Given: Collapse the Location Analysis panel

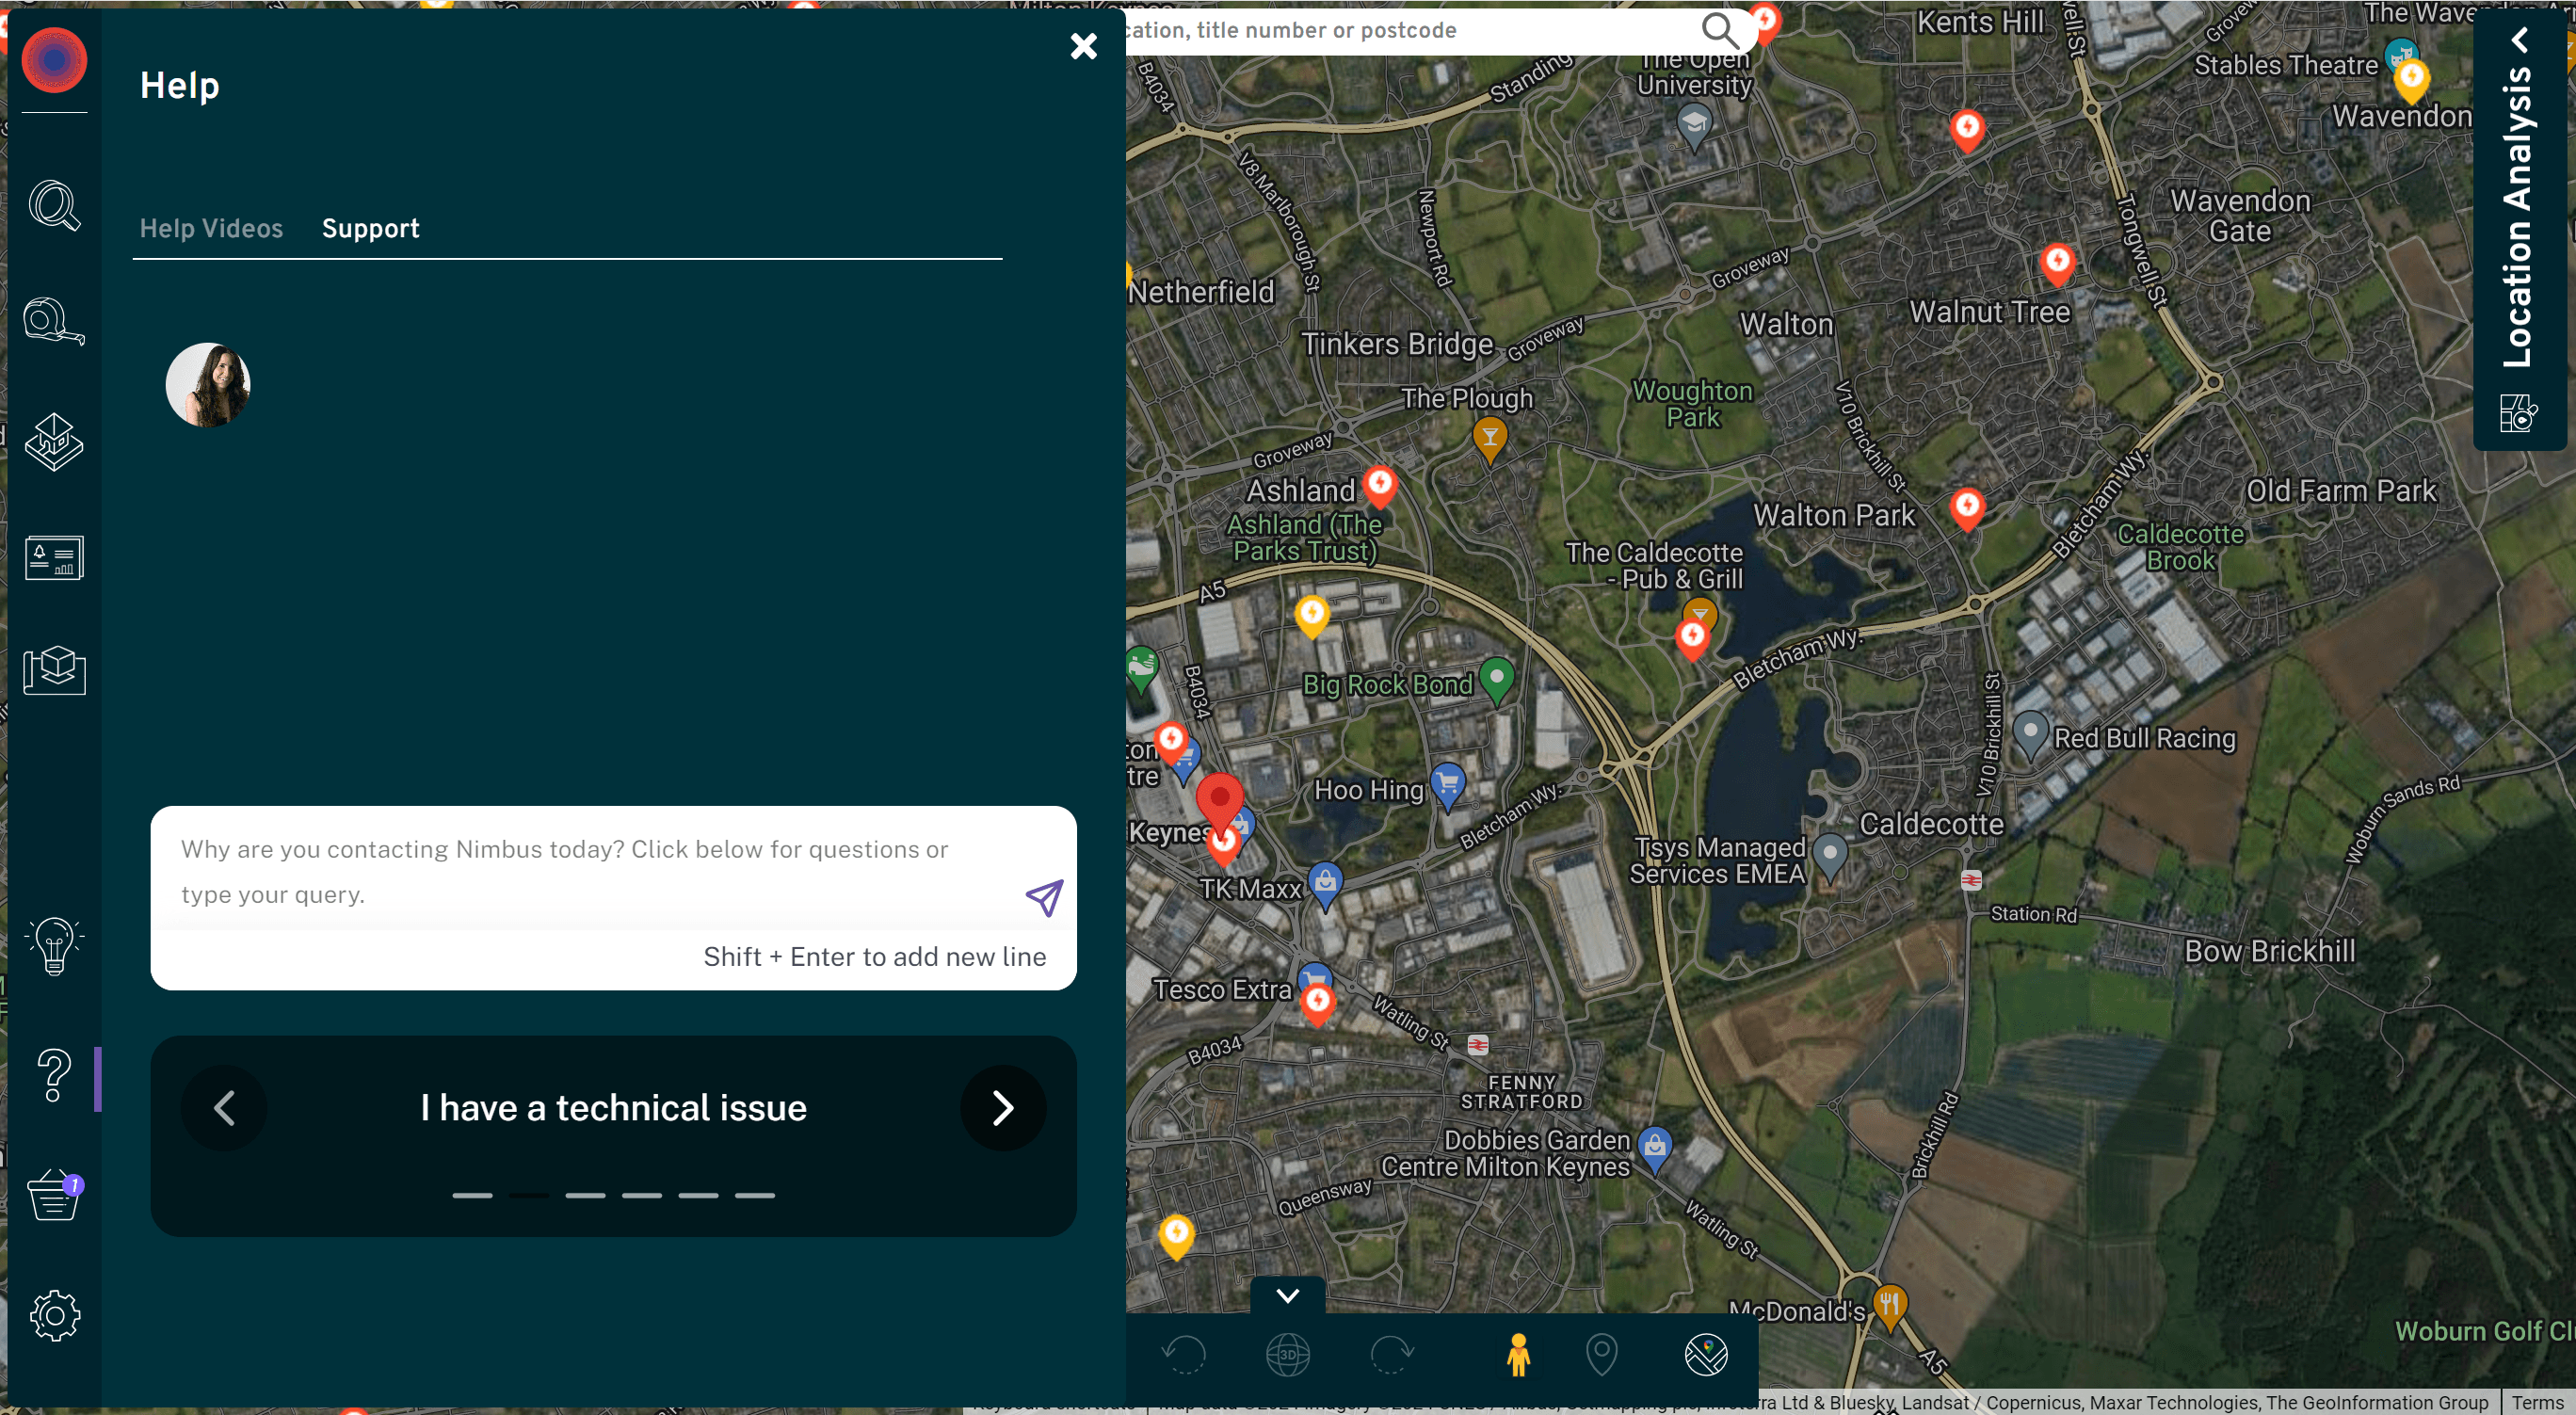Looking at the screenshot, I should 2520,40.
